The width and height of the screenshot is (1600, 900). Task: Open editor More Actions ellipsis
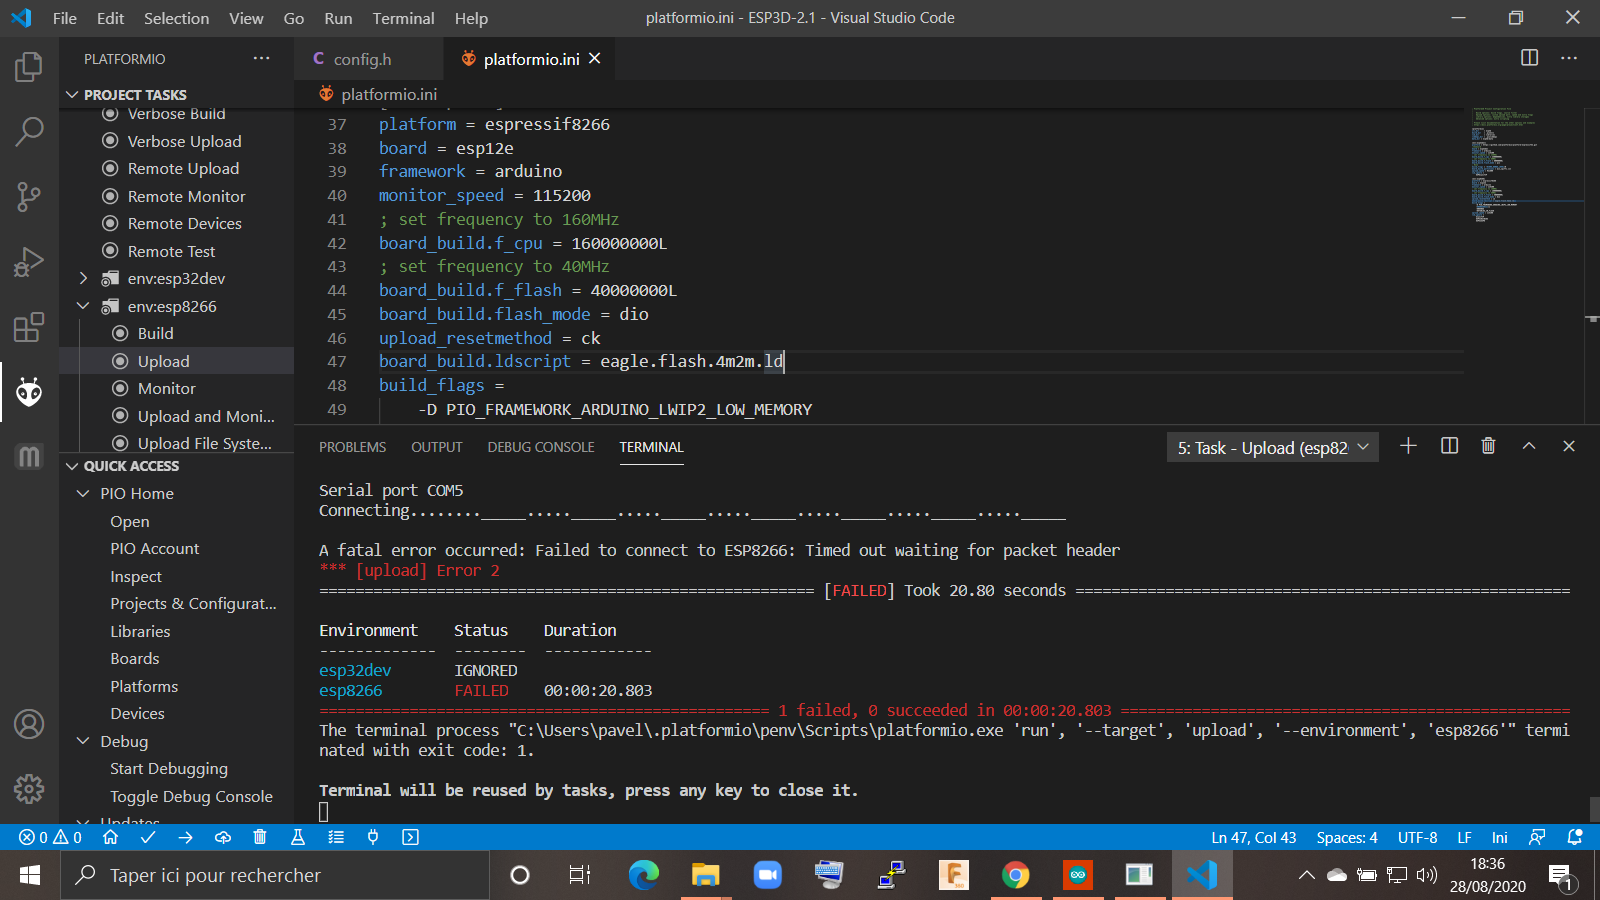1569,58
